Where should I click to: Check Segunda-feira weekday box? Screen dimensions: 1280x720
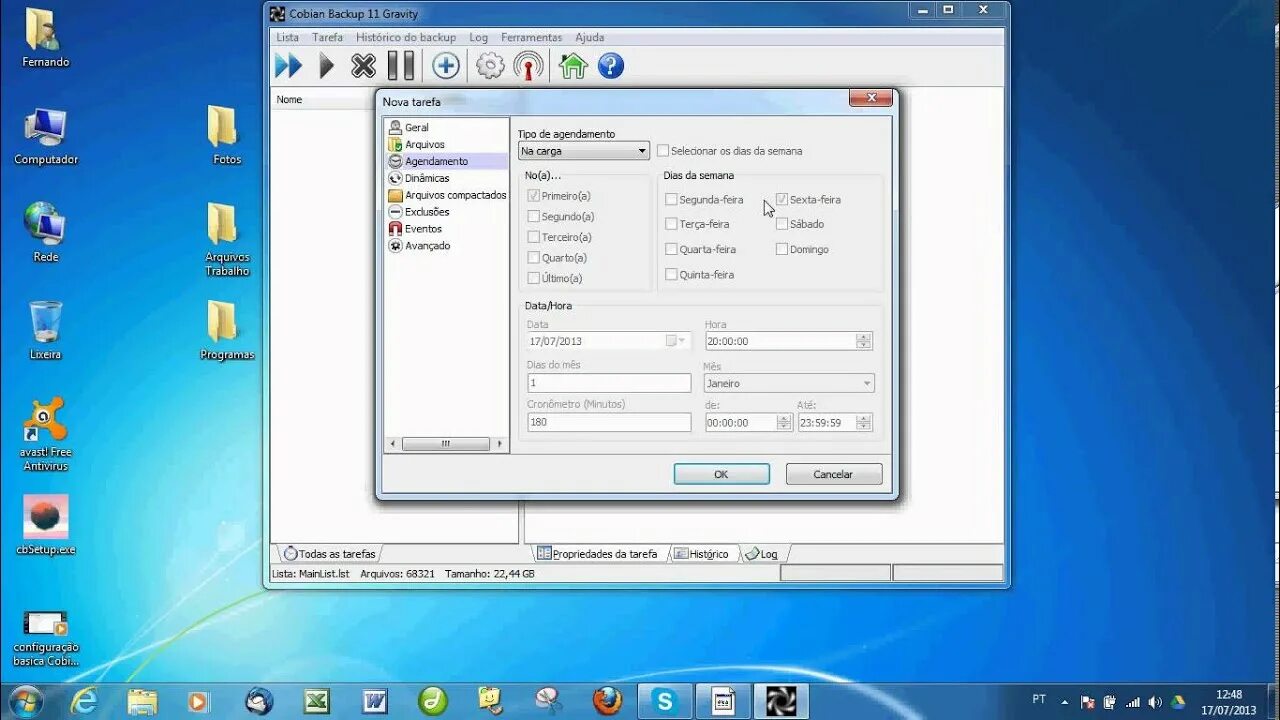(671, 199)
